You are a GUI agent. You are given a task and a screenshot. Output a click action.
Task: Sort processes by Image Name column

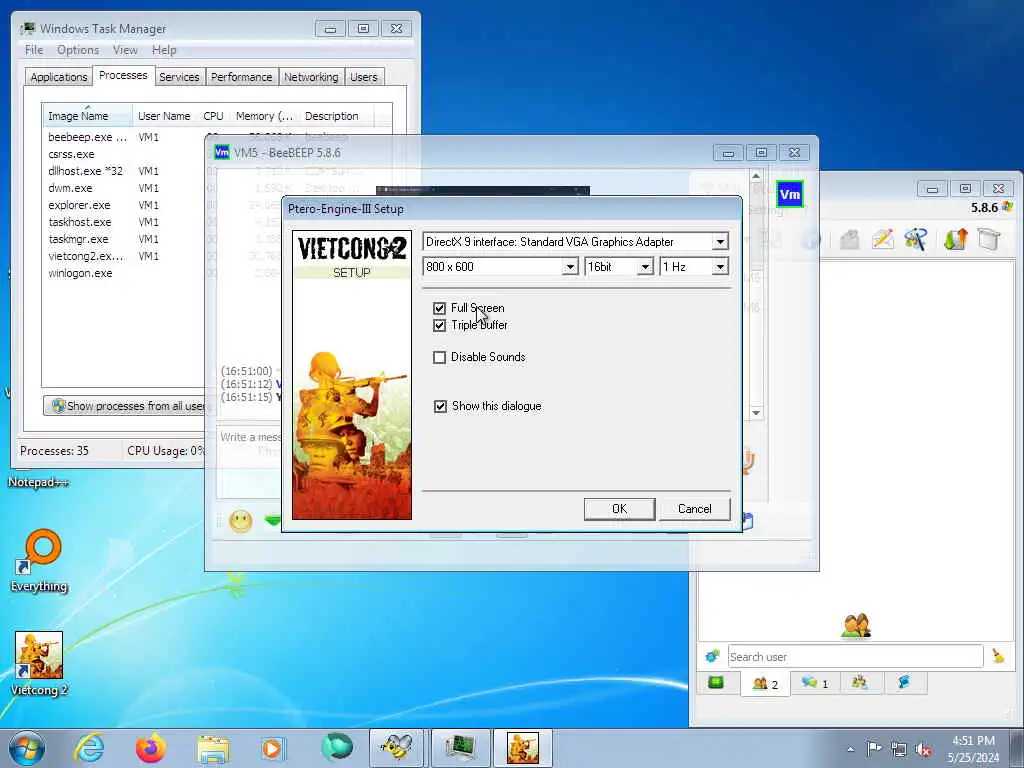click(x=87, y=116)
